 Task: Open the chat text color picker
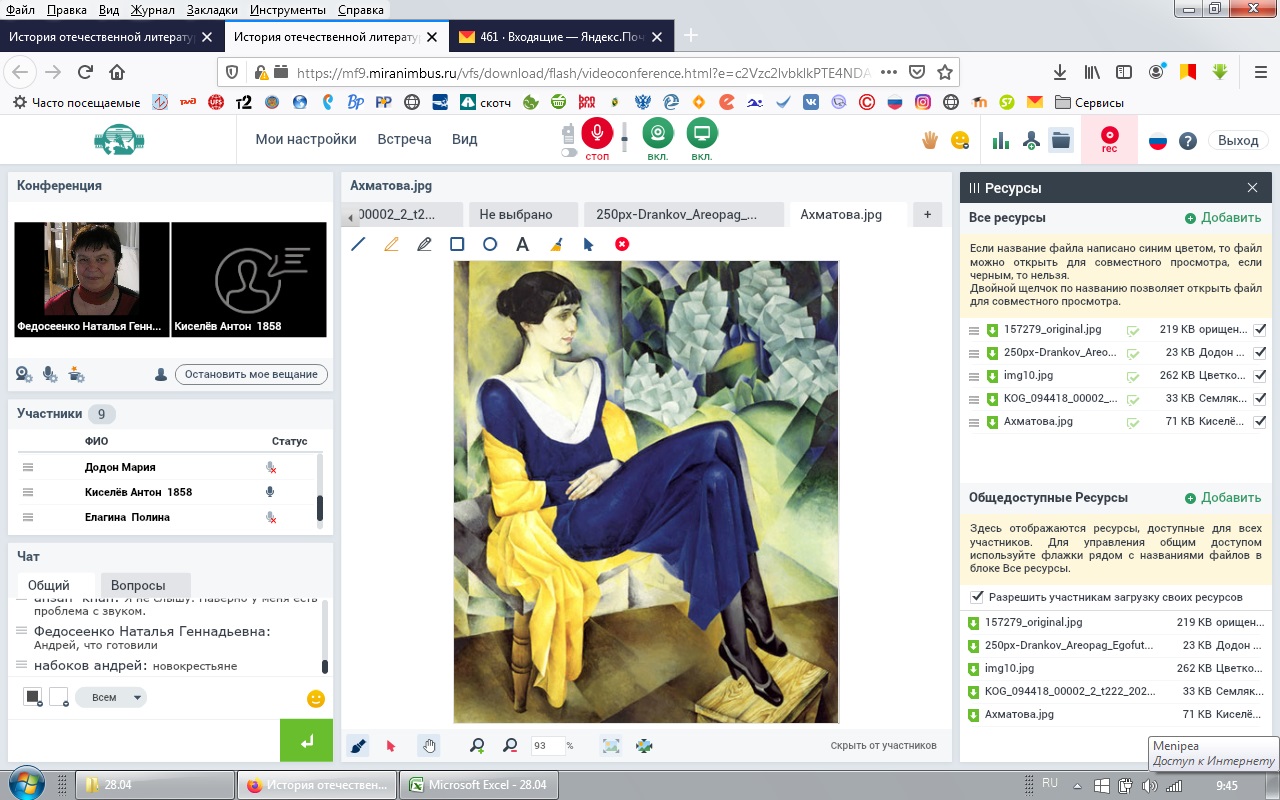point(33,697)
